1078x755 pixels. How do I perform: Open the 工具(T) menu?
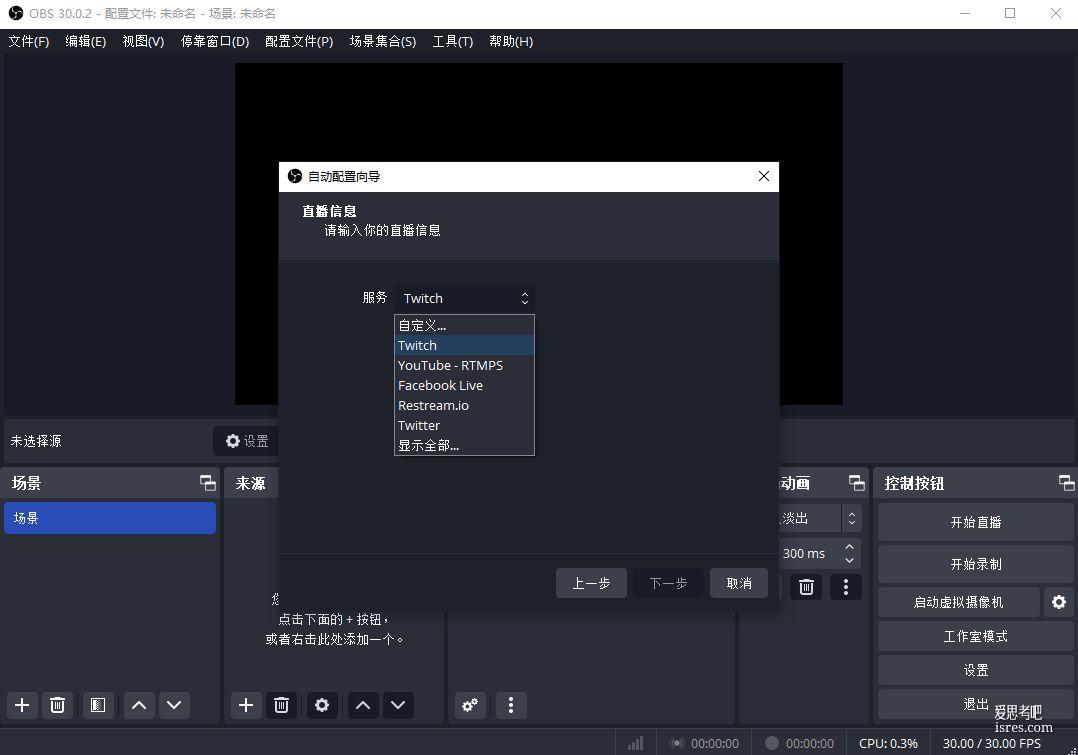point(452,41)
